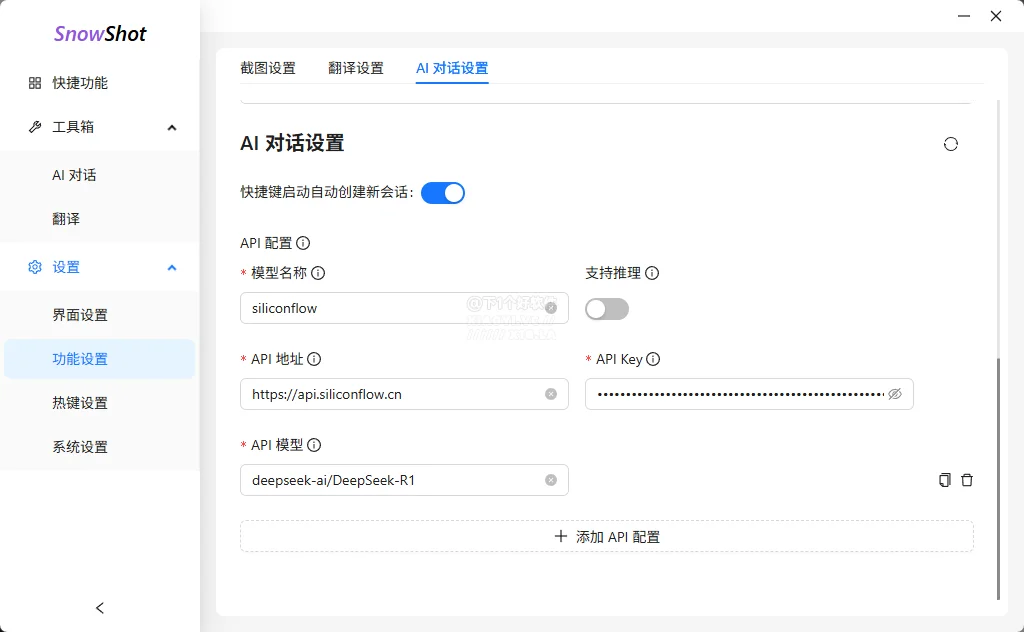Screen dimensions: 1024x632
Task: Click the info icon next to API 模型
Action: click(x=314, y=445)
